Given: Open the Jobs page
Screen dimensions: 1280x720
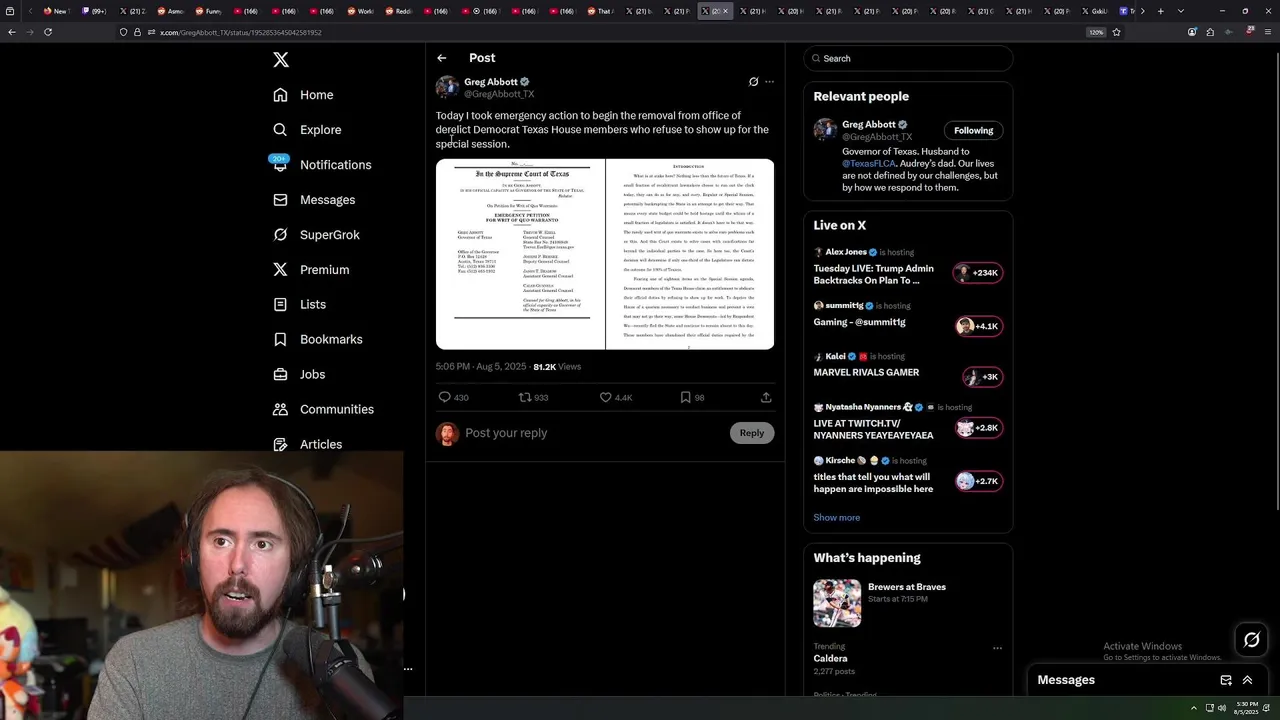Looking at the screenshot, I should pos(299,374).
